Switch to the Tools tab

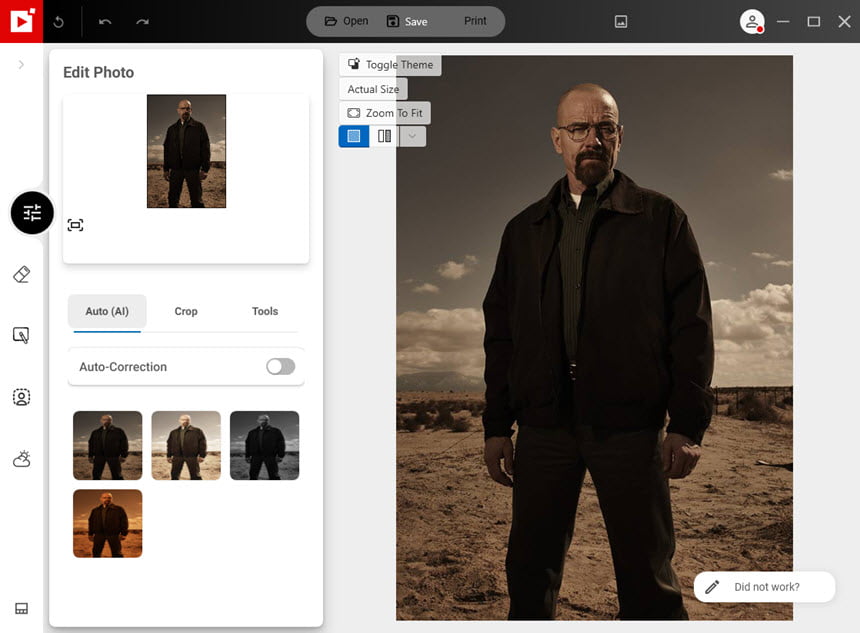[265, 311]
